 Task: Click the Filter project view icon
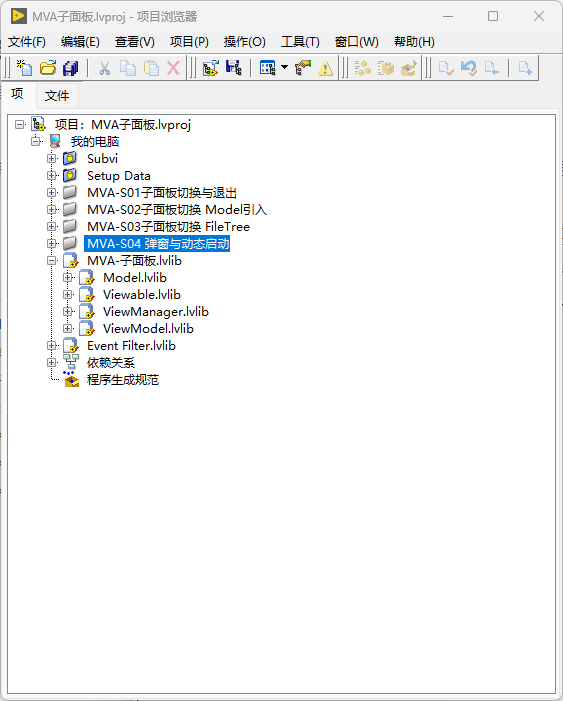[268, 68]
